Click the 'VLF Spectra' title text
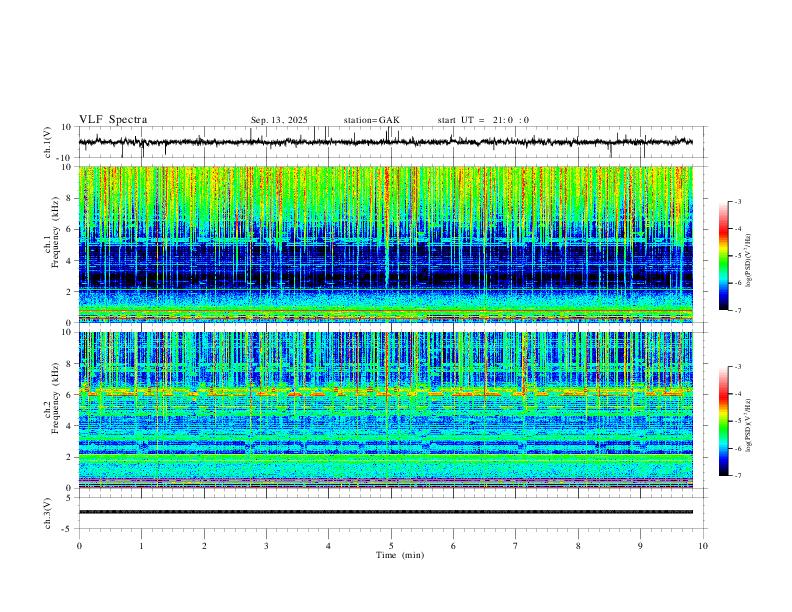 pos(113,120)
